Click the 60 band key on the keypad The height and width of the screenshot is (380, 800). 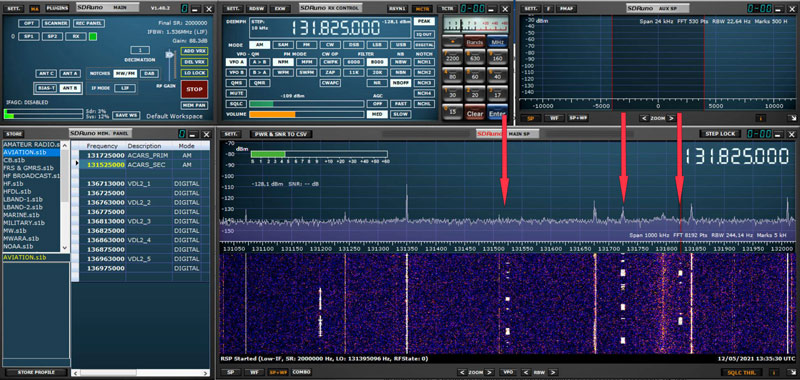click(475, 75)
